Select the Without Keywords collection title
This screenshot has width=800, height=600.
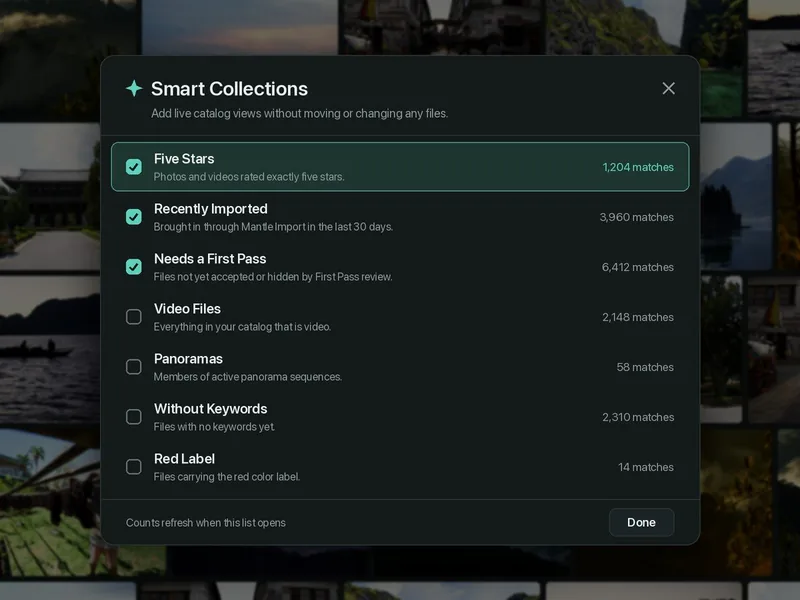pyautogui.click(x=211, y=409)
